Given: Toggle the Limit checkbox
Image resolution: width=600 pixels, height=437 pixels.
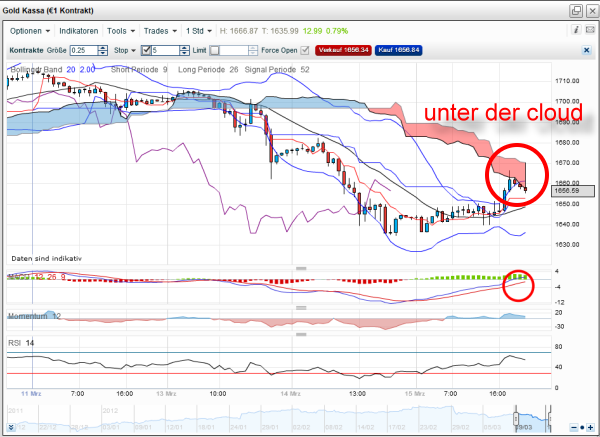Looking at the screenshot, I should click(x=214, y=50).
